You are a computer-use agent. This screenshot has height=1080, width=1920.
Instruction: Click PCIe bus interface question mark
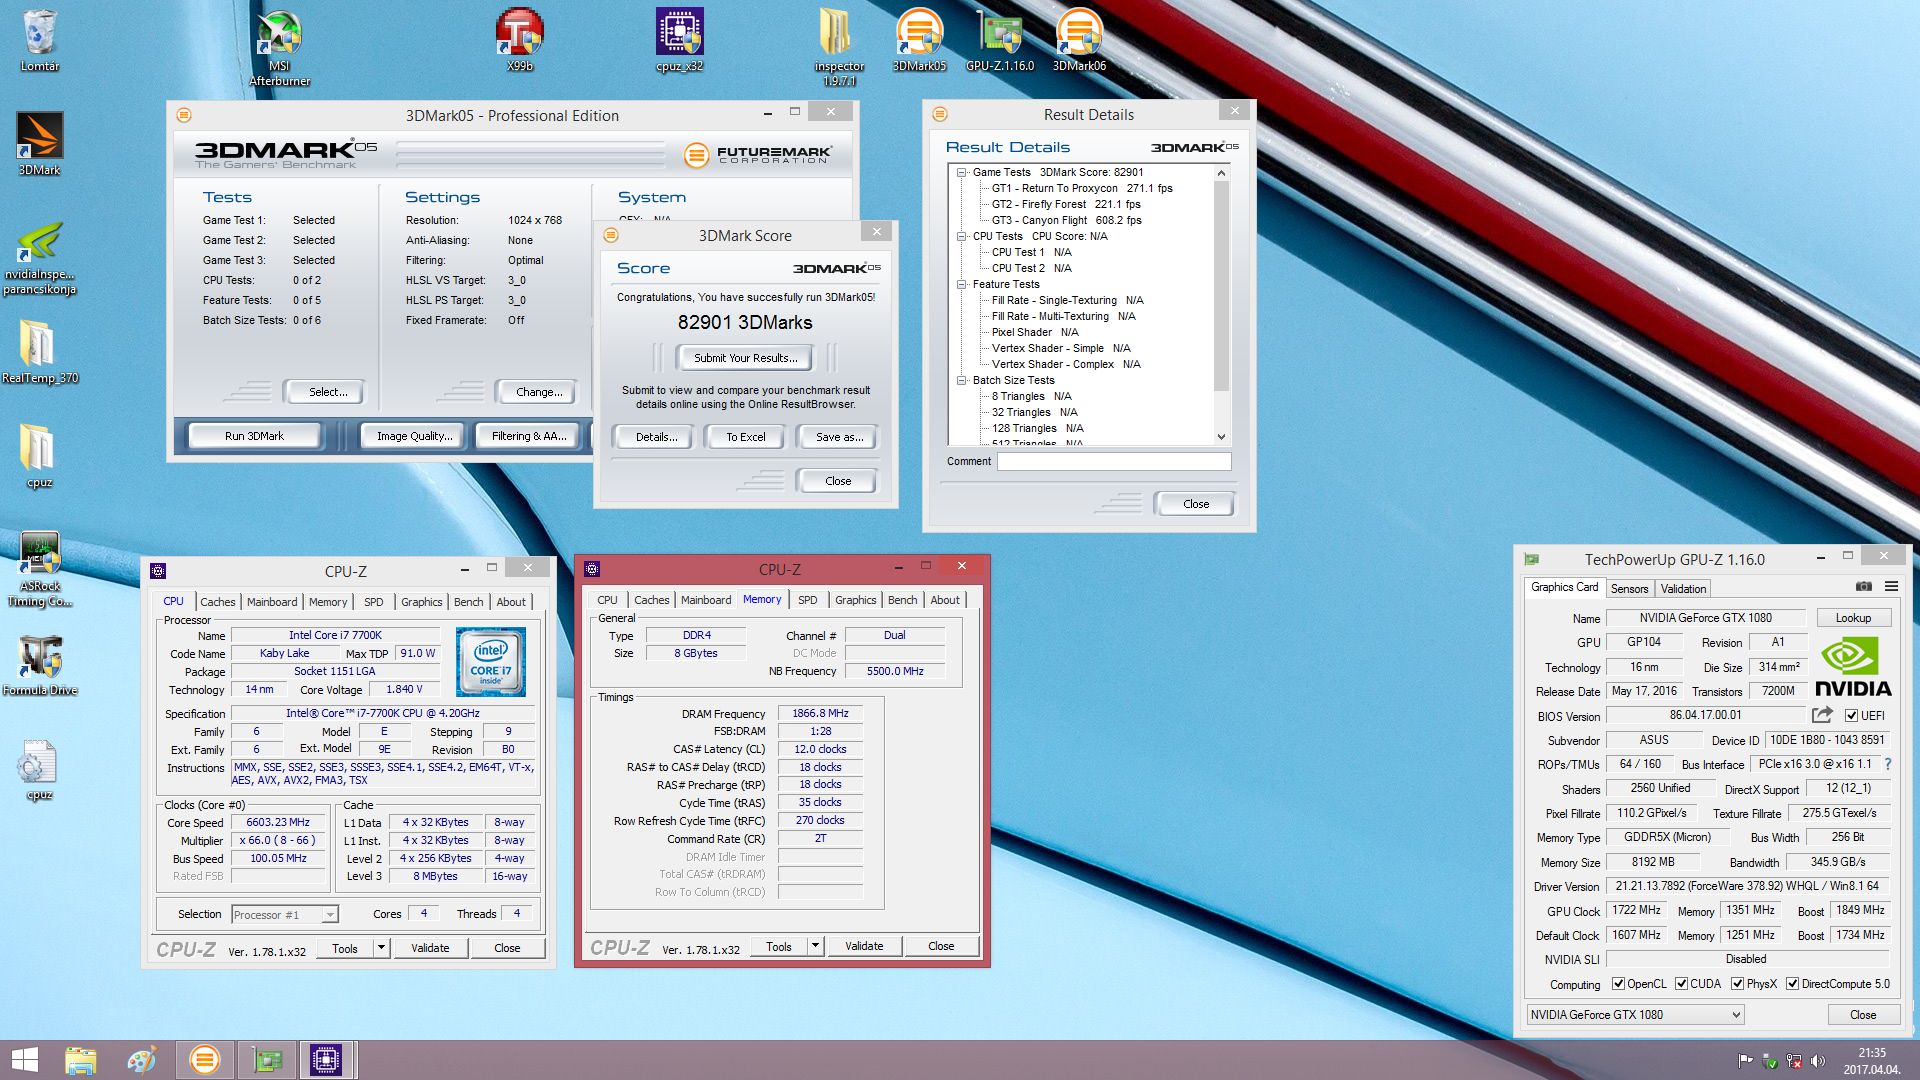click(x=1888, y=764)
